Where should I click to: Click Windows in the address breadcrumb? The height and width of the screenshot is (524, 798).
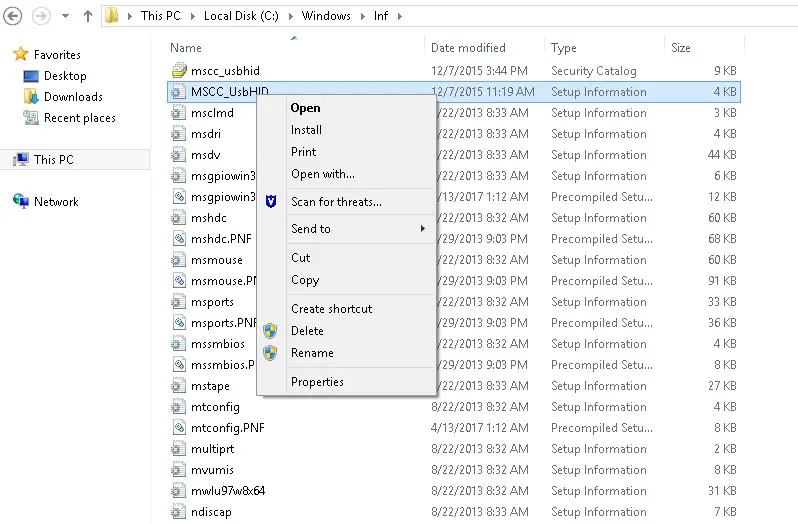(326, 16)
